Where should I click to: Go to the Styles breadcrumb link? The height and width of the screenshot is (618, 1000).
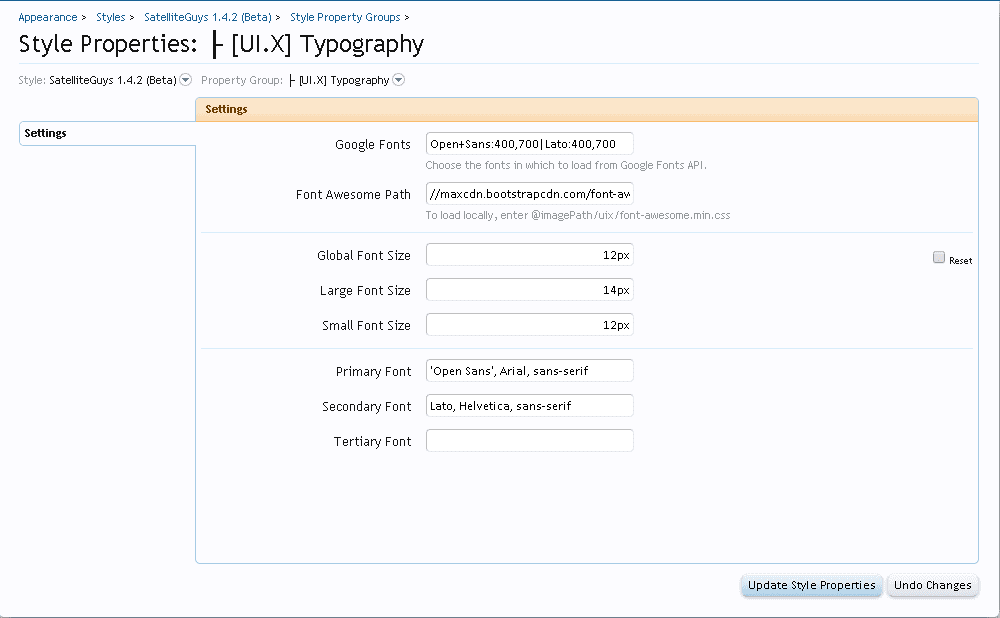tap(110, 17)
